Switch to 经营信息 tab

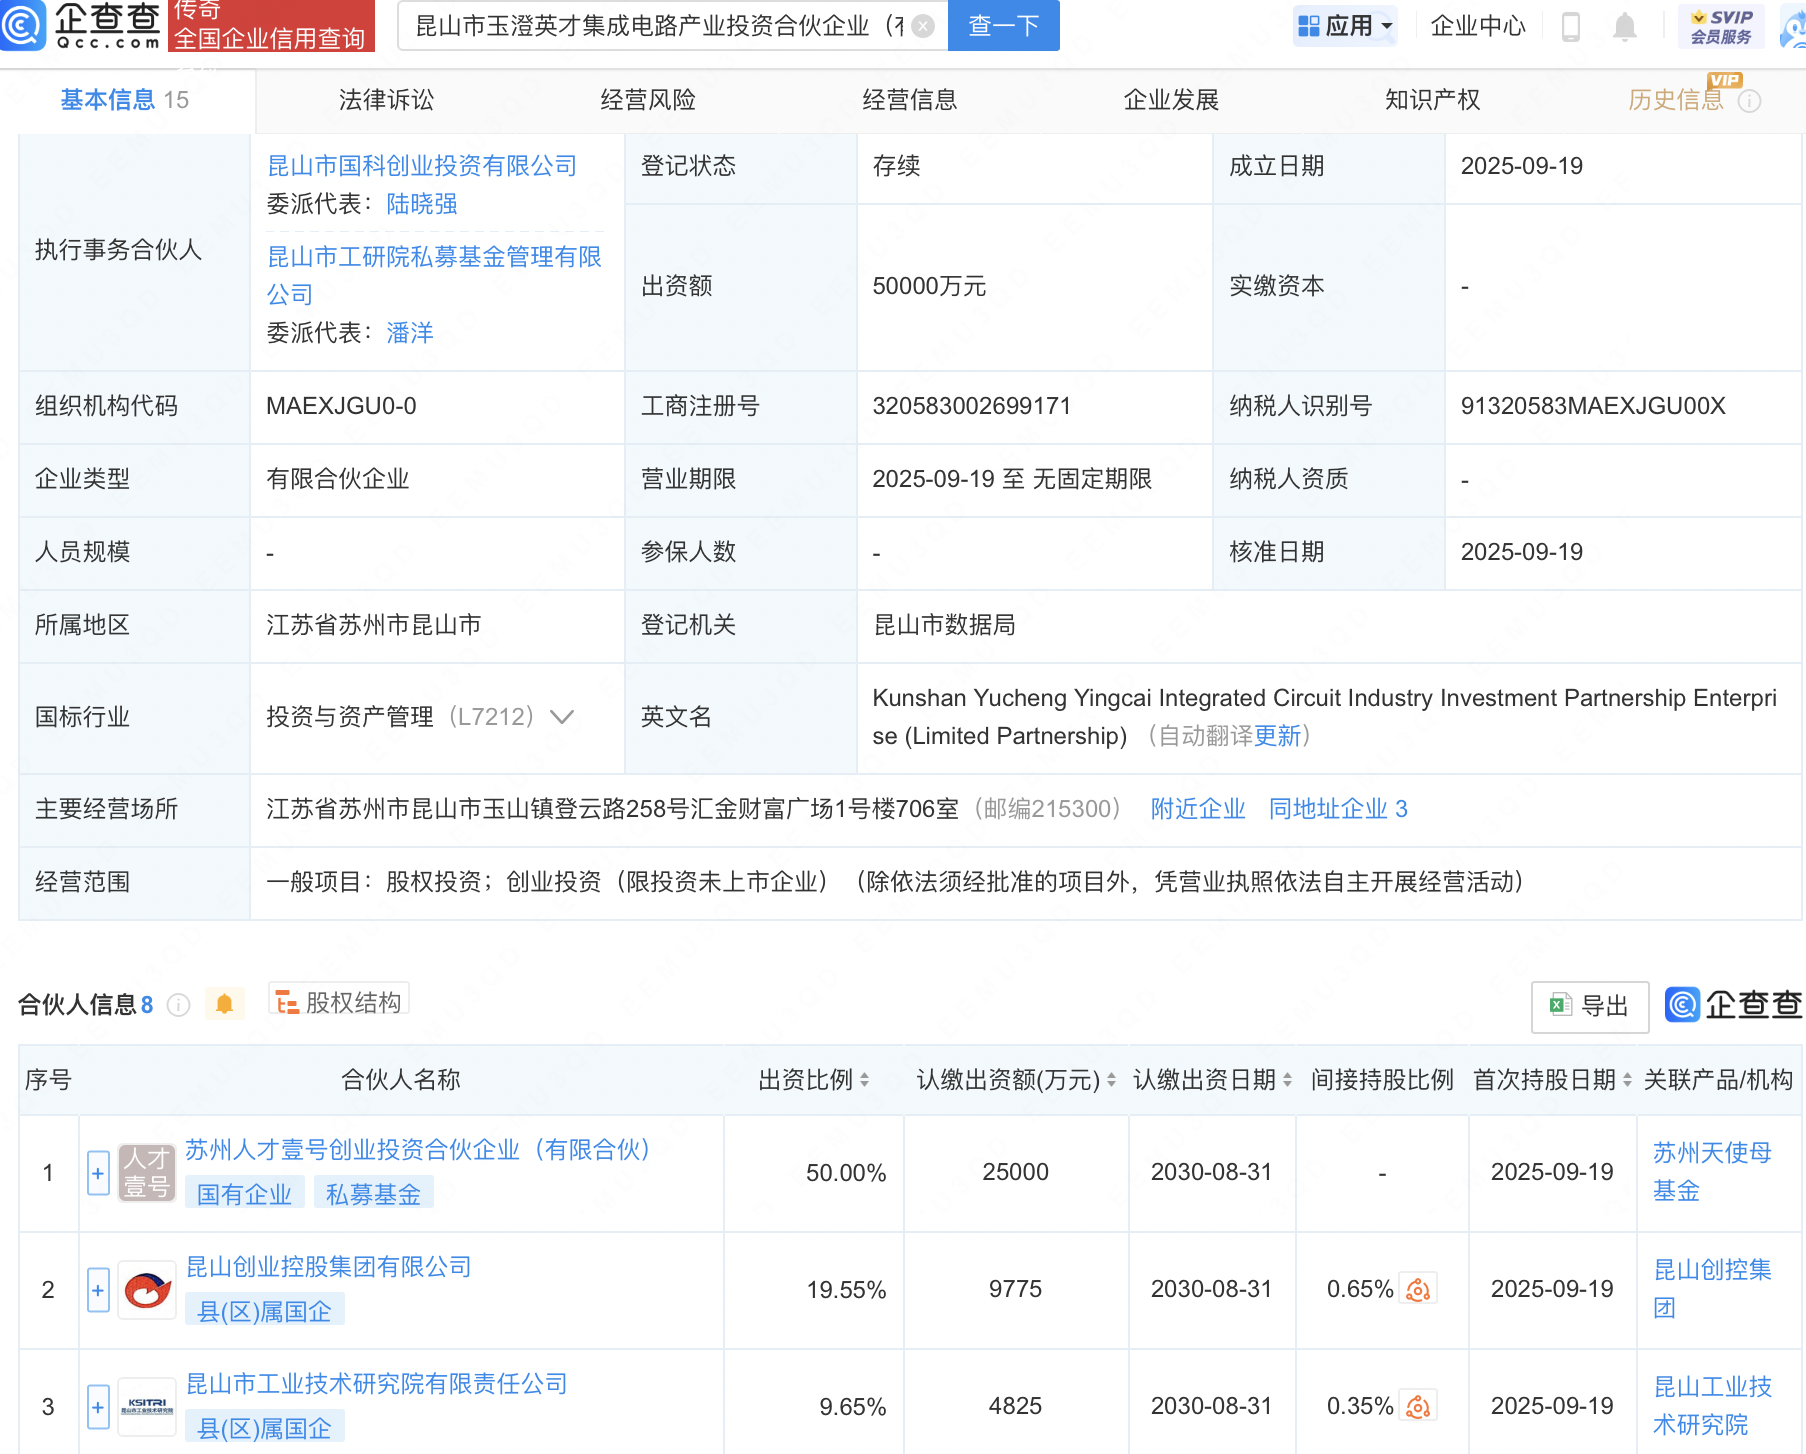click(910, 100)
